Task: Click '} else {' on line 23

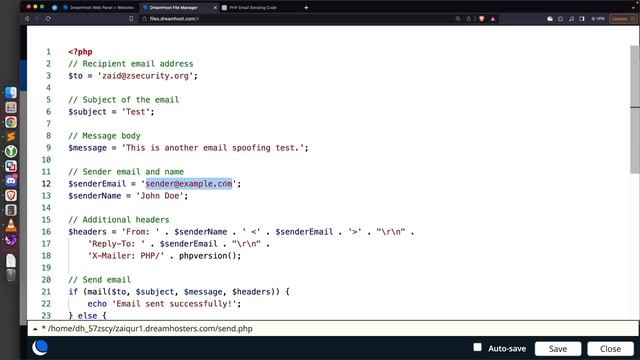Action: pos(87,316)
